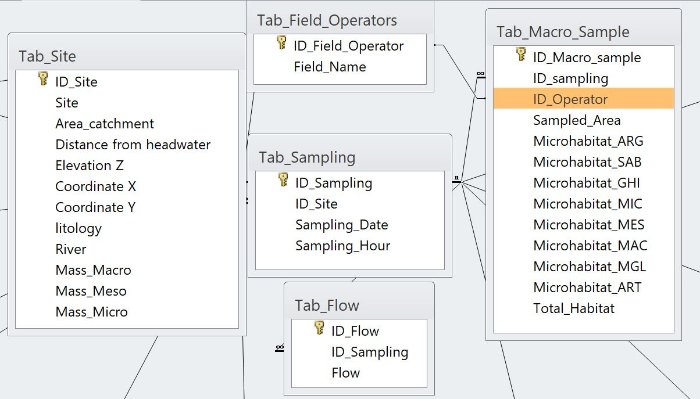Click the key icon beside ID_Macro_sample
Screen dimensions: 700x399
pos(521,54)
